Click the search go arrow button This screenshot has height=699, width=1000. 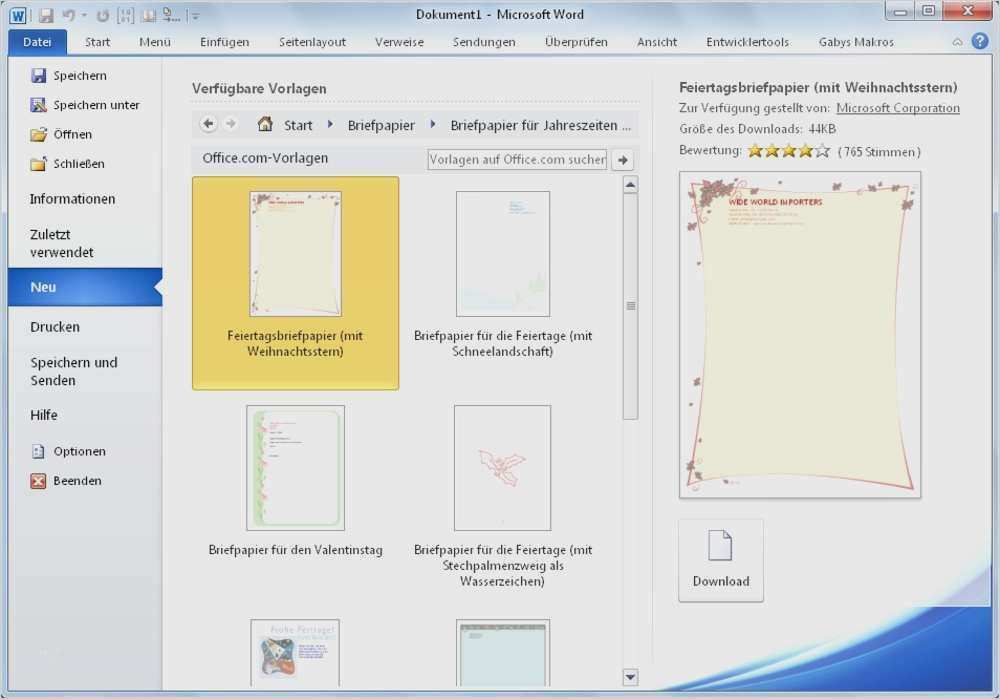tap(622, 159)
